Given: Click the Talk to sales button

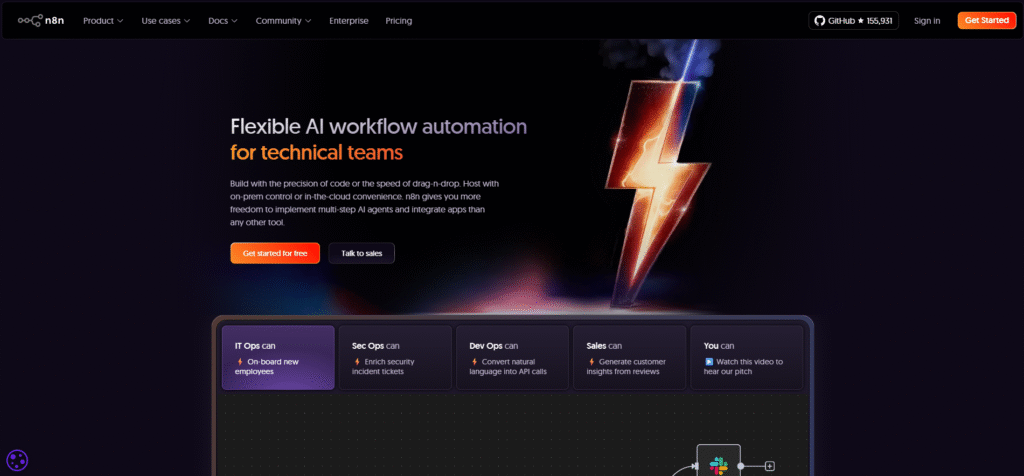Looking at the screenshot, I should coord(361,253).
